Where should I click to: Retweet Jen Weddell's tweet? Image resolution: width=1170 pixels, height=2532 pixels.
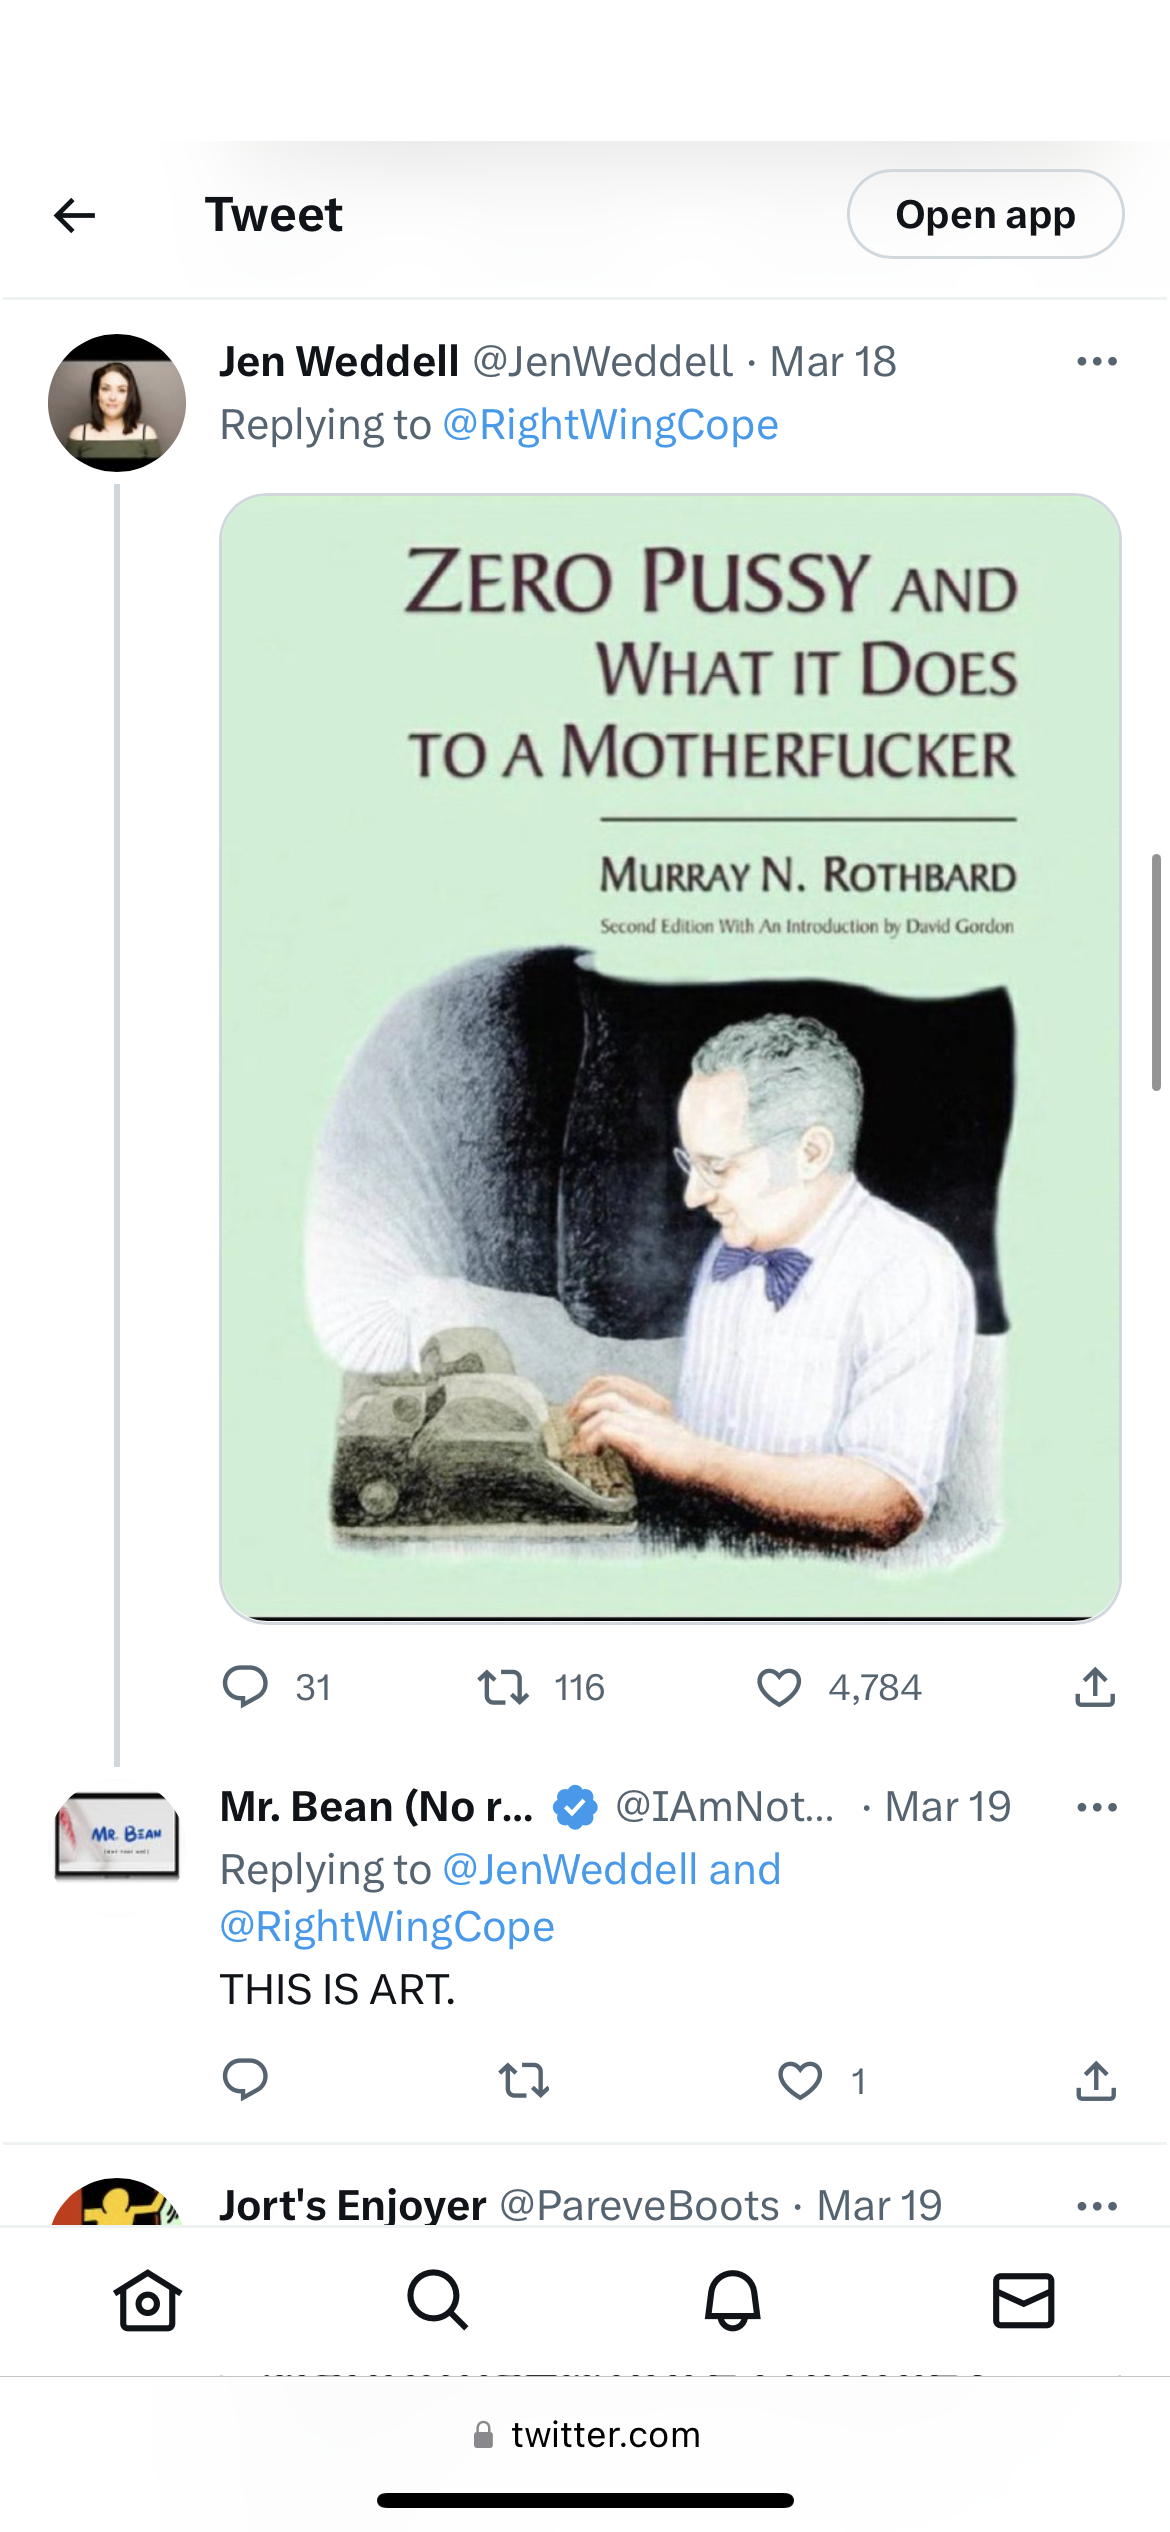pos(503,1687)
